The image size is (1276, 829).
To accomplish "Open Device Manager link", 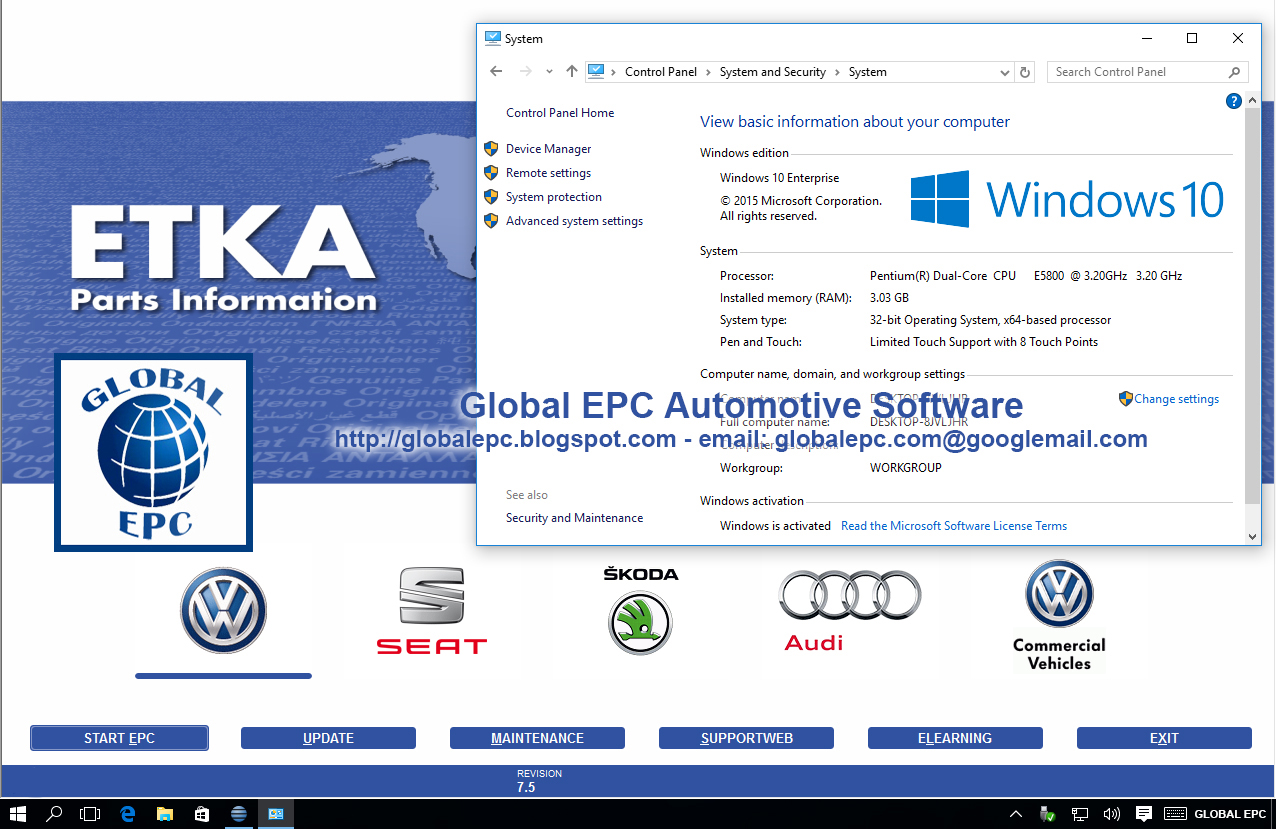I will 548,149.
